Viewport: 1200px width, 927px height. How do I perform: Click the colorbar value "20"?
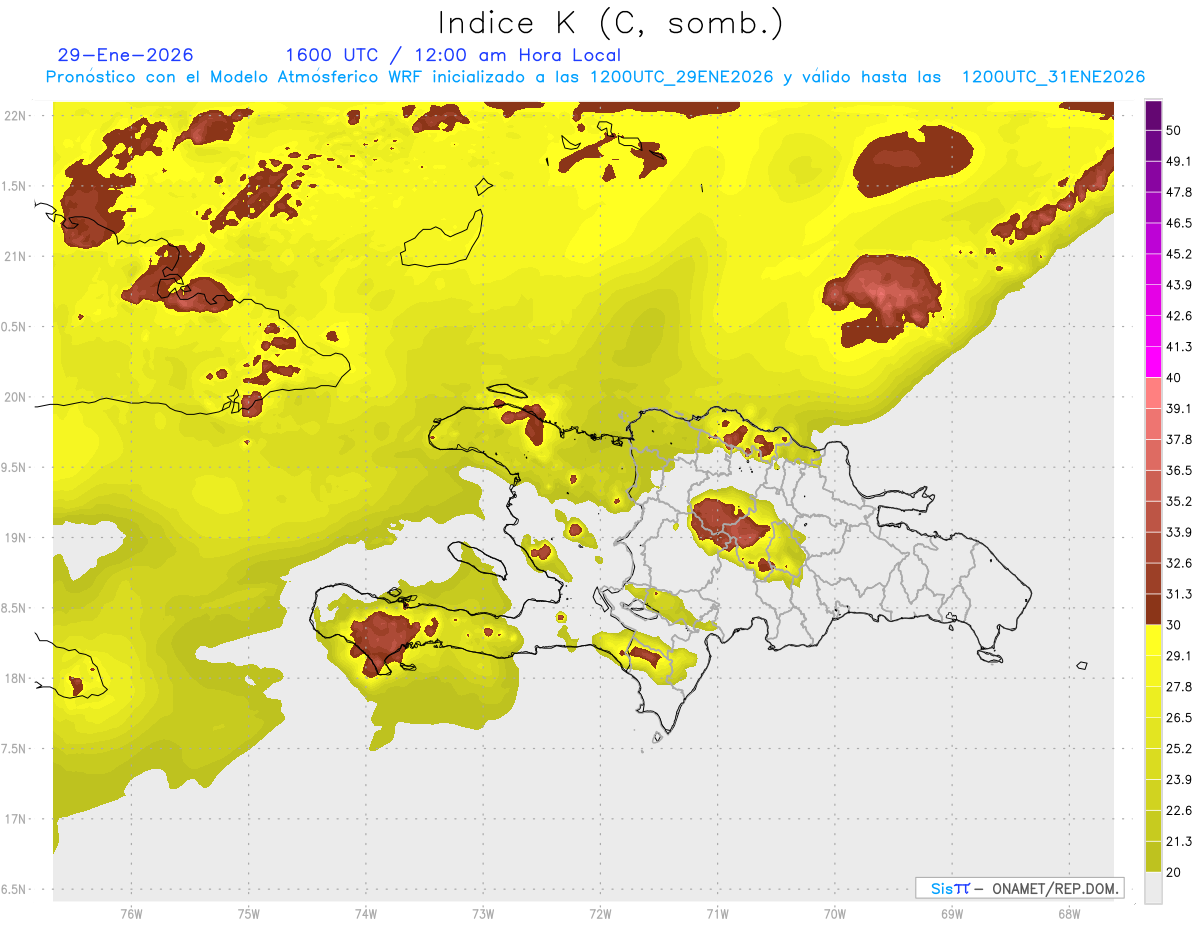[x=1175, y=872]
